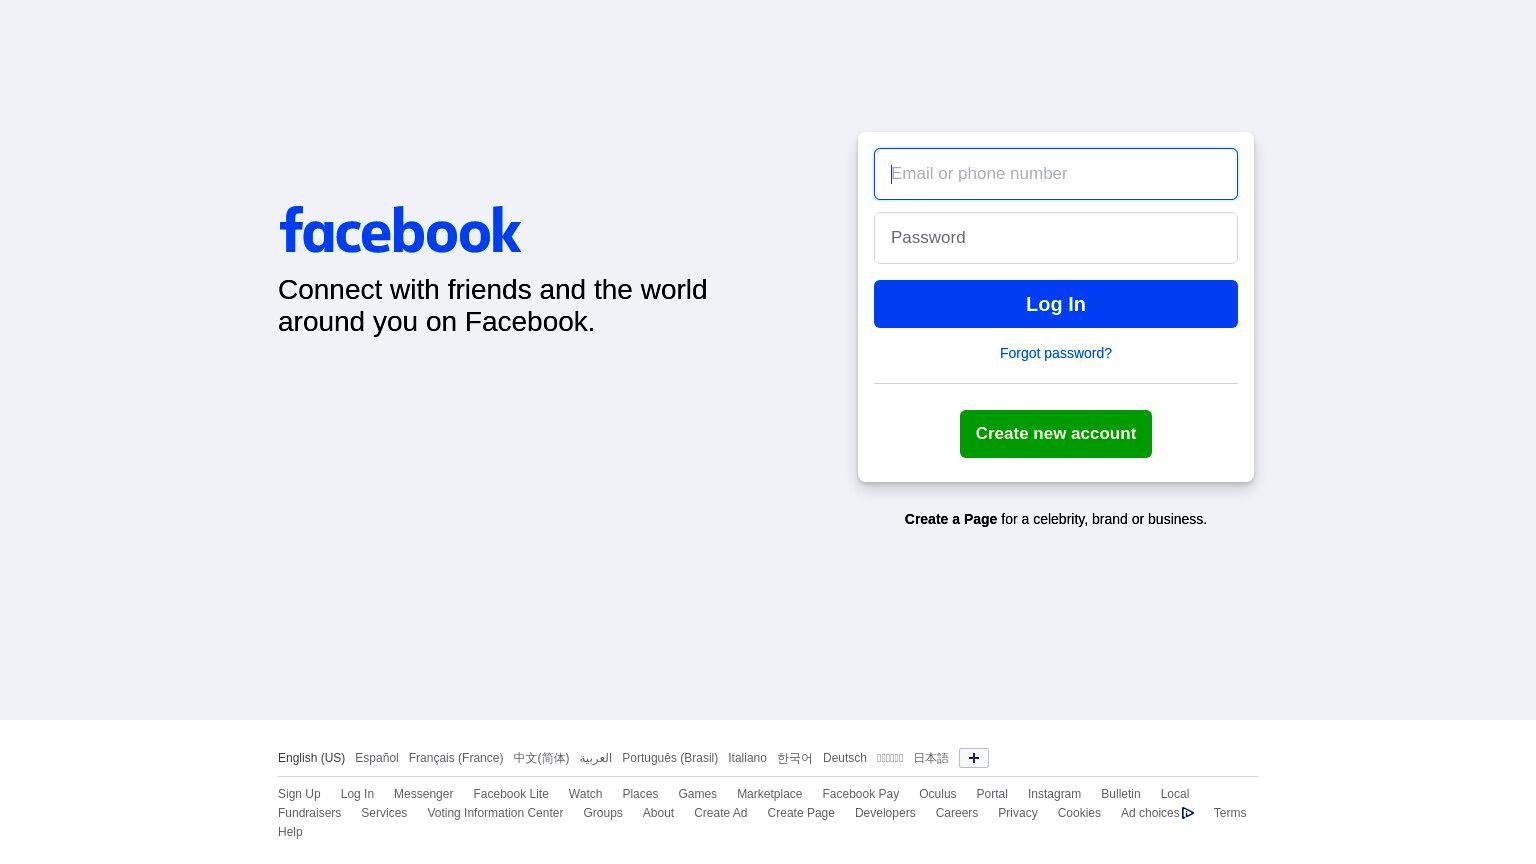Click Create new account button
Screen dimensions: 1536x864
[1056, 434]
